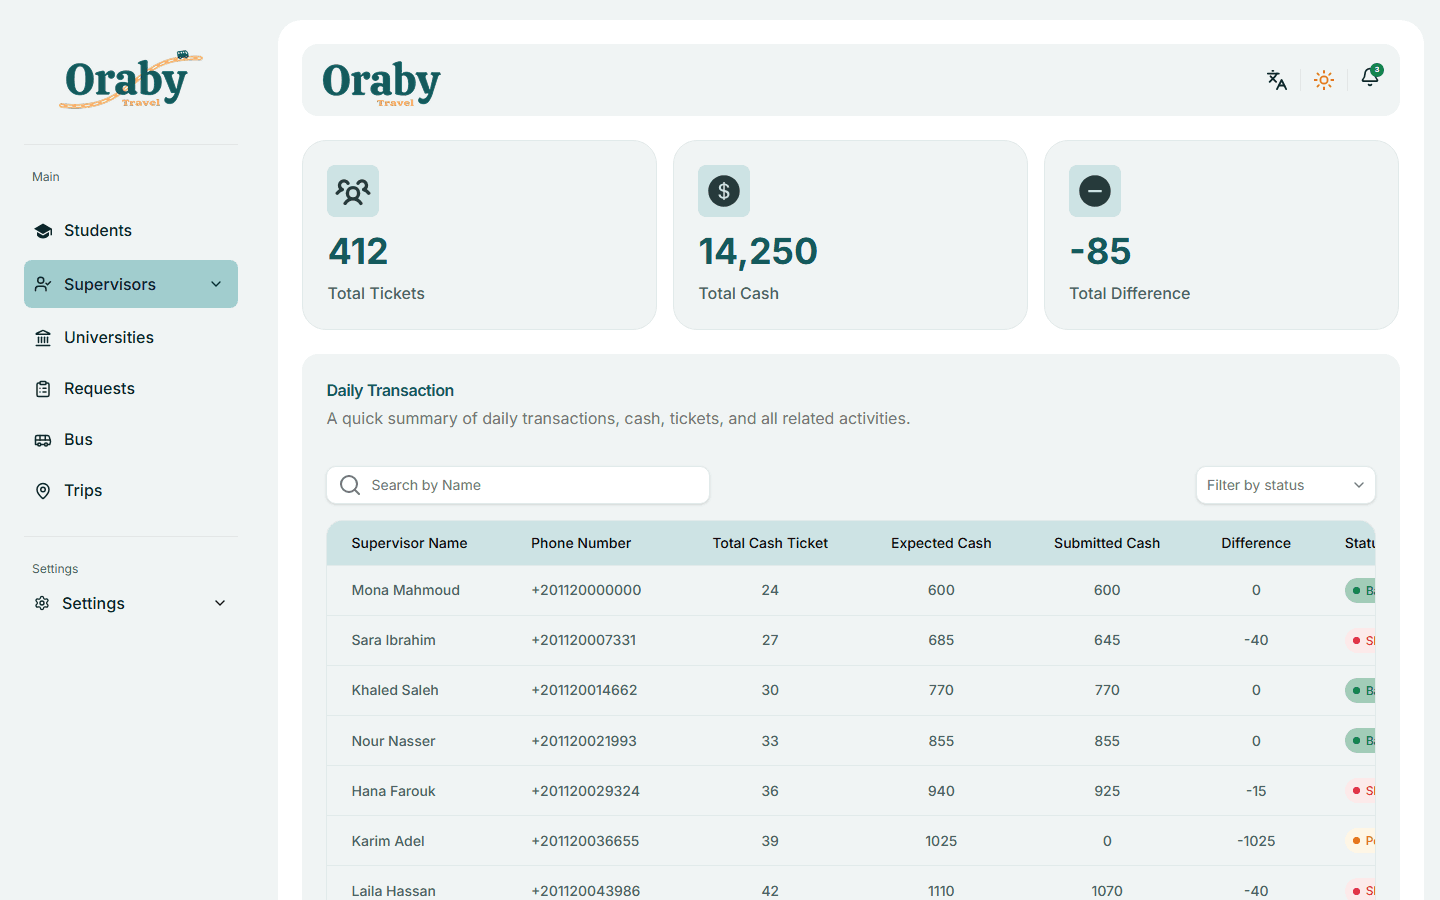Open the language translation icon
The image size is (1440, 900).
1277,80
